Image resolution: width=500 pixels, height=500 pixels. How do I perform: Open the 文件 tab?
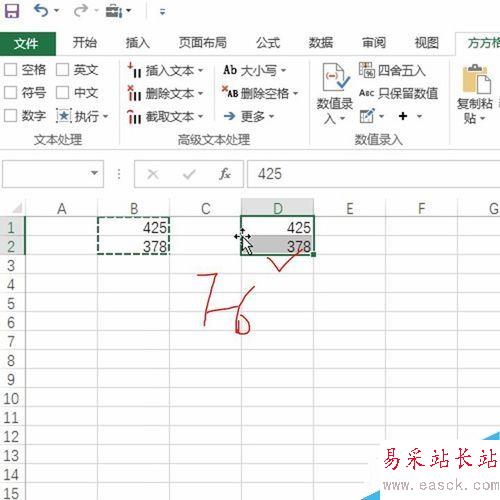[x=27, y=43]
